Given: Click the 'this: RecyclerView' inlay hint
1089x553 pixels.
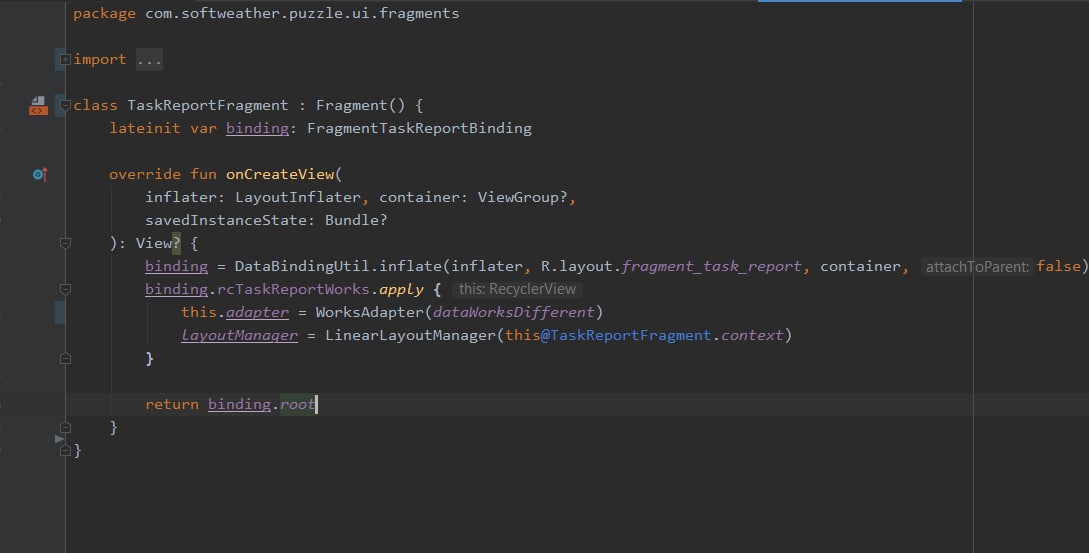Looking at the screenshot, I should (517, 289).
